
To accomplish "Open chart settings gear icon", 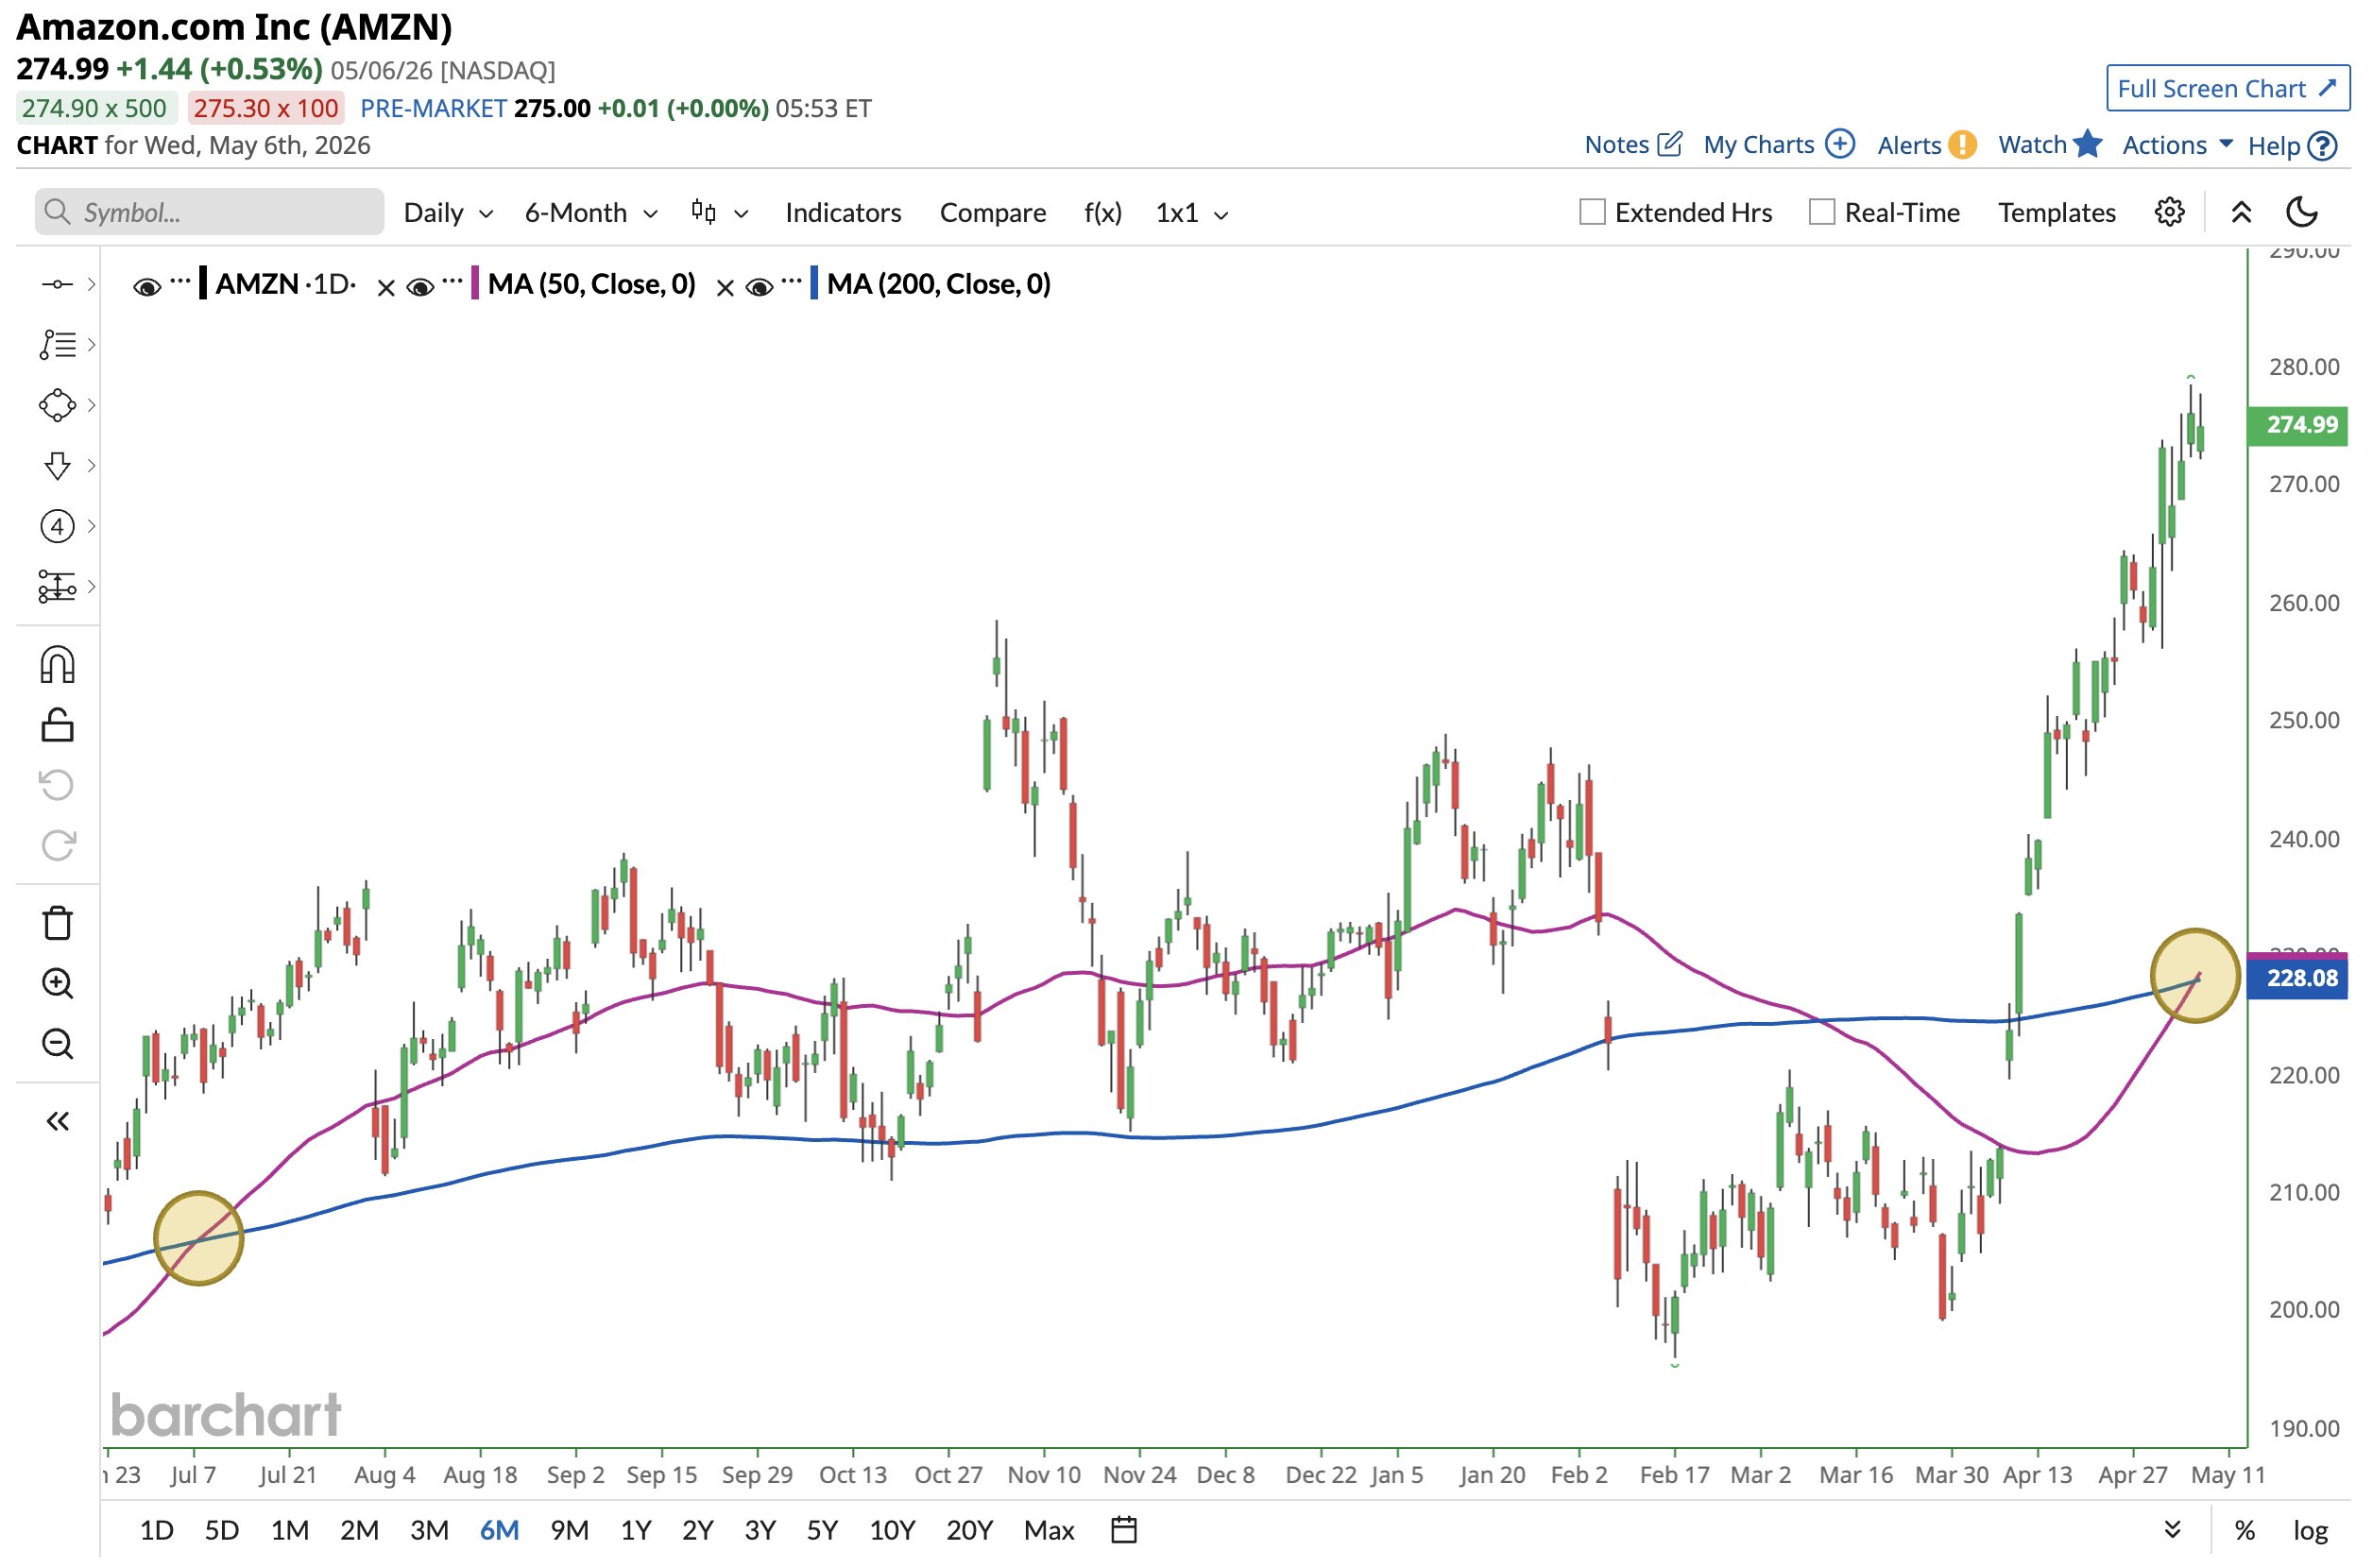I will tap(2169, 212).
